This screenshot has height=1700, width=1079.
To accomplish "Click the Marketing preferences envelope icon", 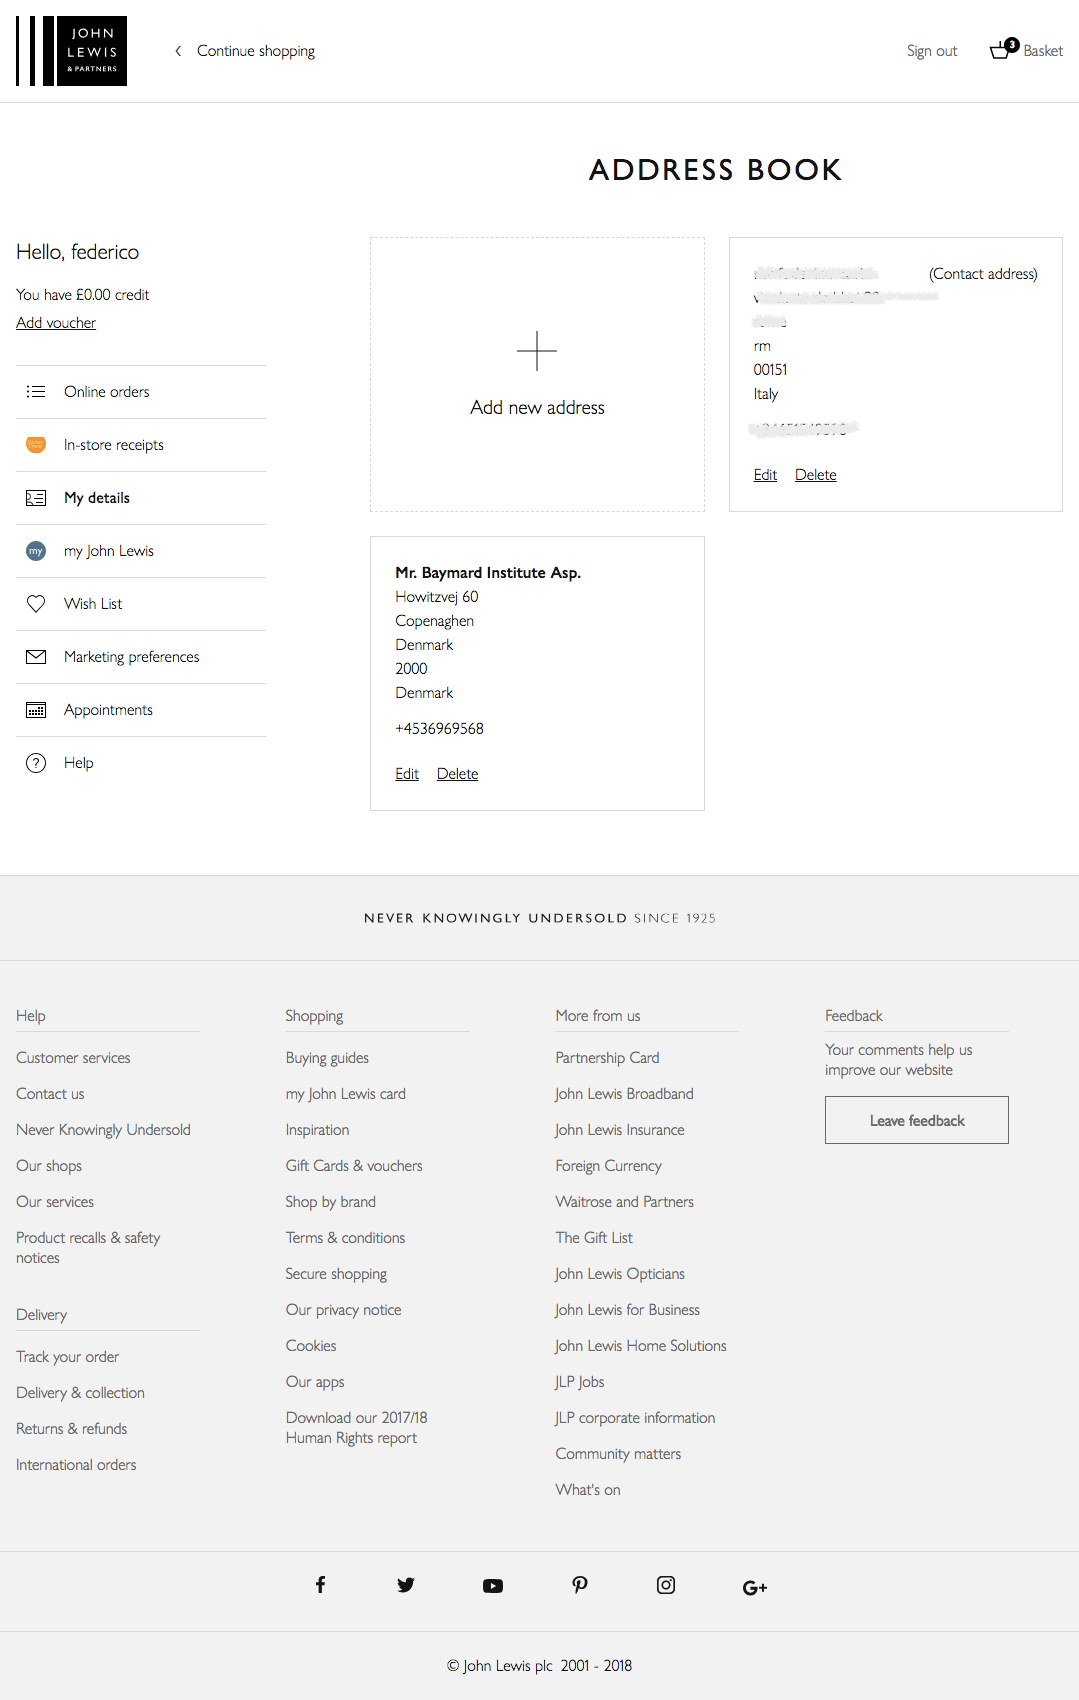I will point(36,657).
